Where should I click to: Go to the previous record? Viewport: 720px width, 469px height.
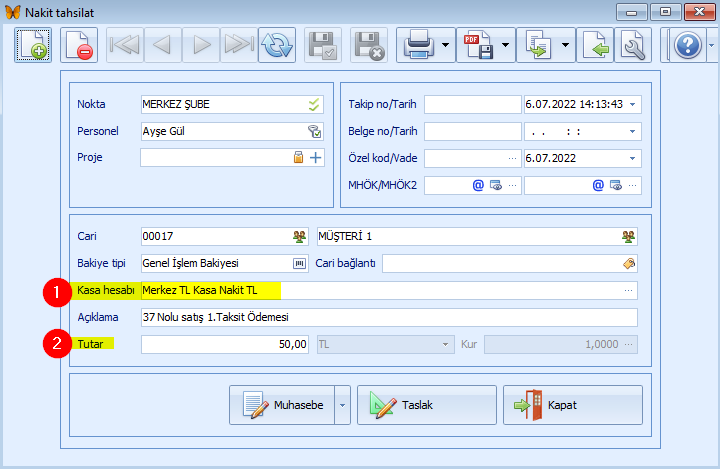163,45
